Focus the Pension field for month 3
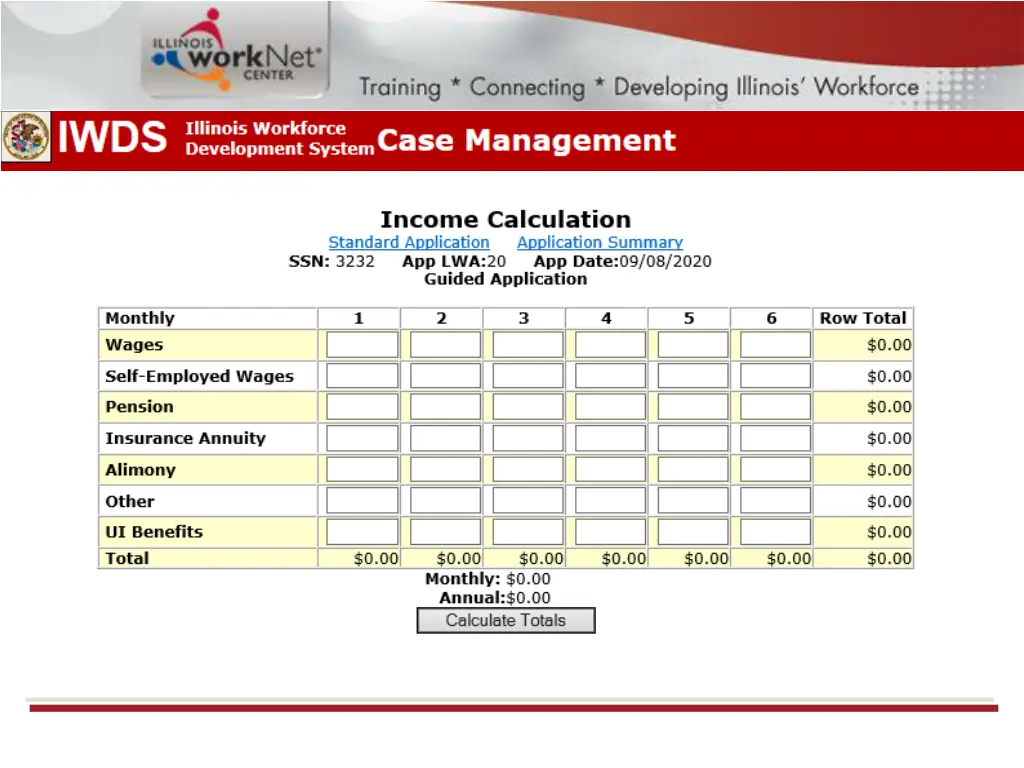 (528, 407)
